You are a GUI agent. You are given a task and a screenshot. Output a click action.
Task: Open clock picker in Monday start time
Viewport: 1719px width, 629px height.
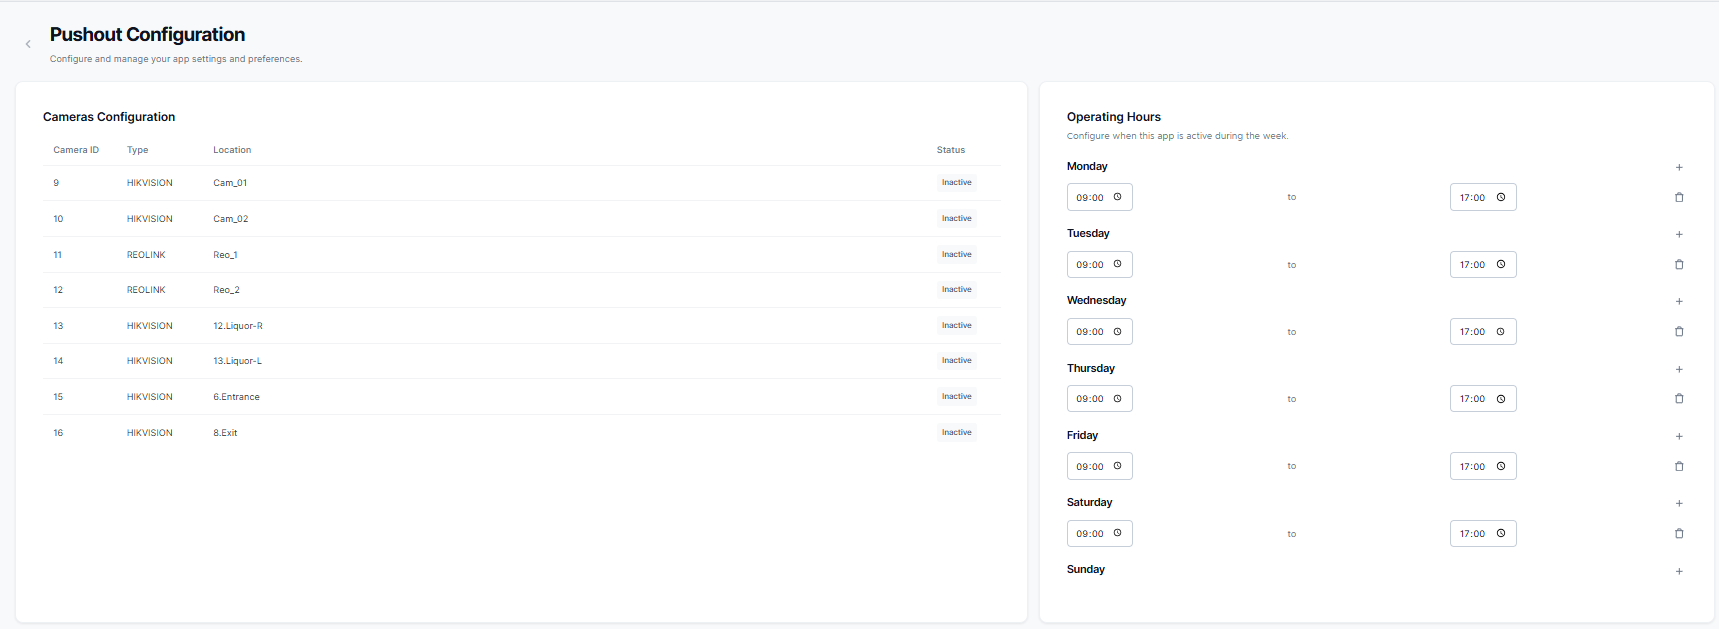(1117, 197)
